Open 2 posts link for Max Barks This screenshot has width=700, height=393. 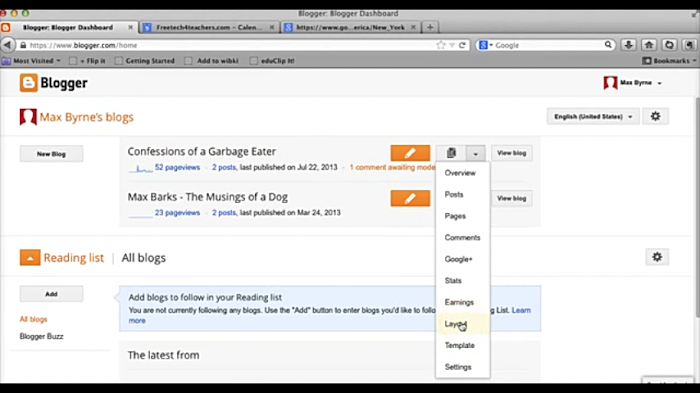(x=224, y=213)
